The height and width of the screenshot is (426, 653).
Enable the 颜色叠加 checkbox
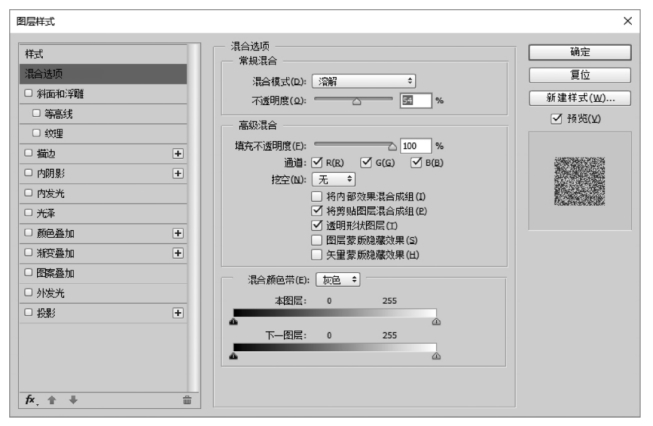point(28,232)
